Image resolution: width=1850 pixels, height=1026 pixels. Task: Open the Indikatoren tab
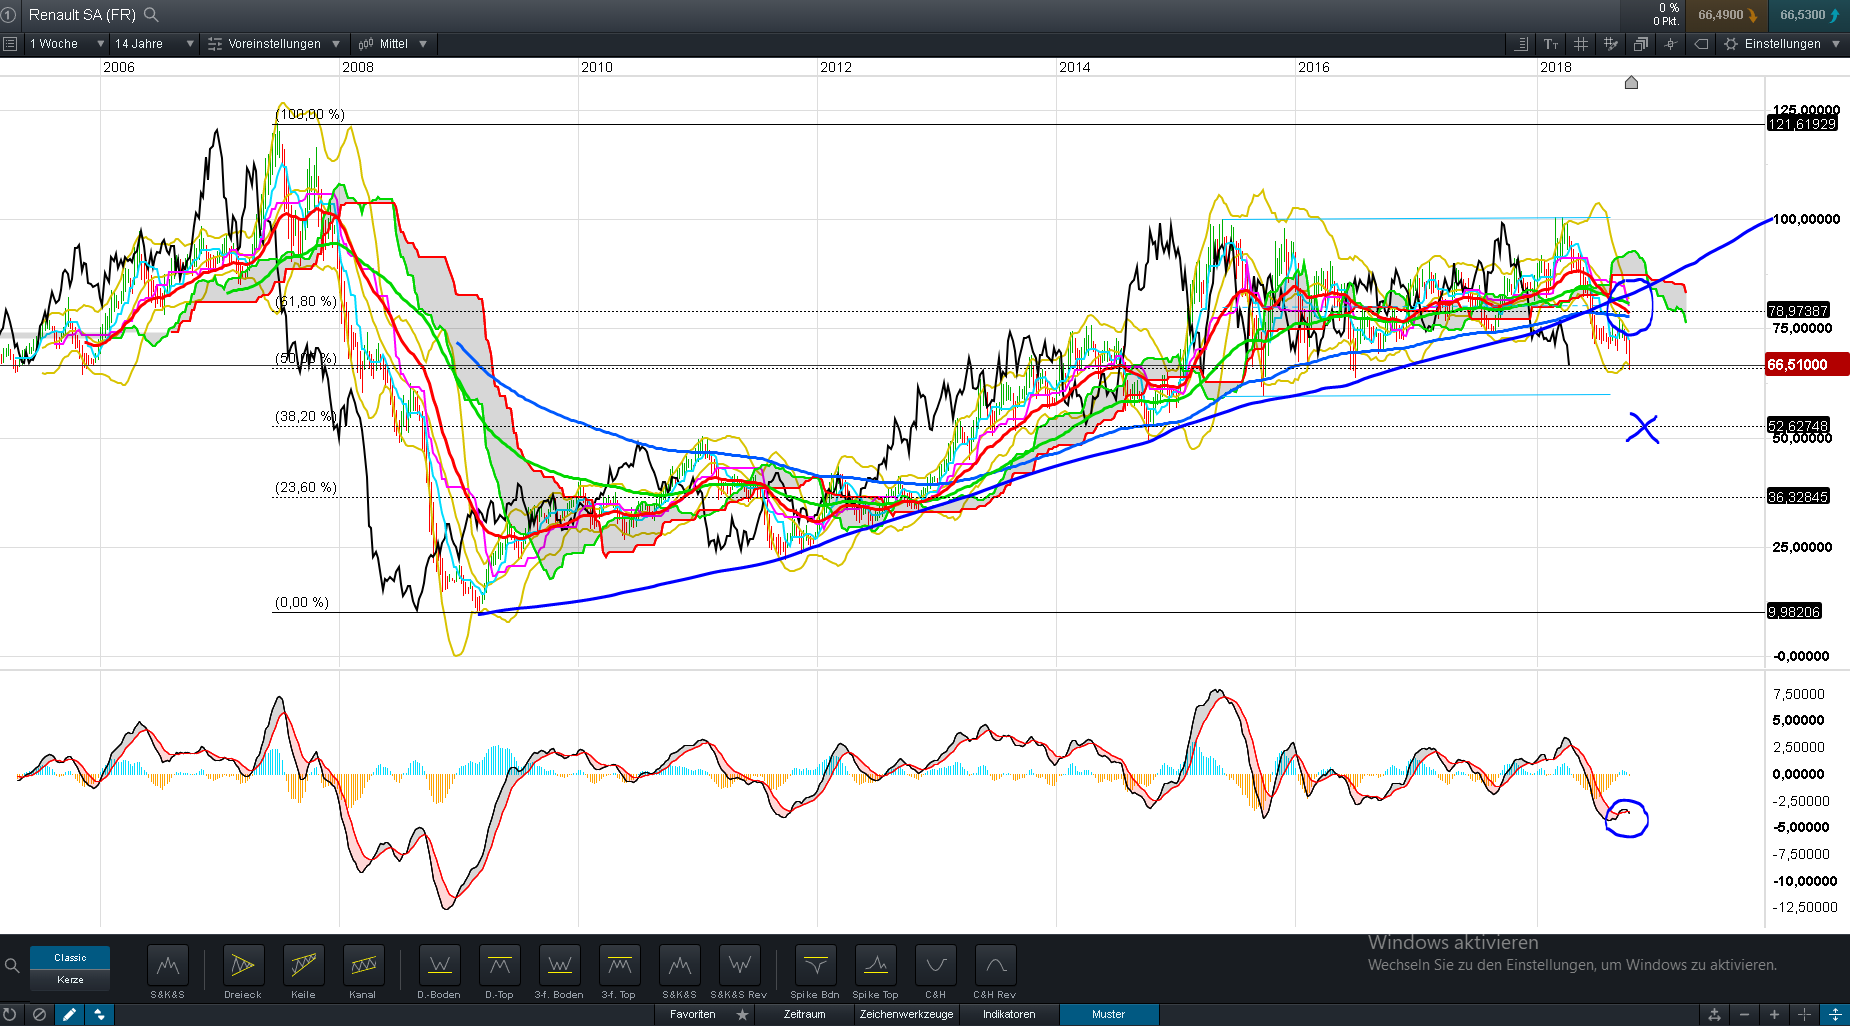click(x=1009, y=1015)
